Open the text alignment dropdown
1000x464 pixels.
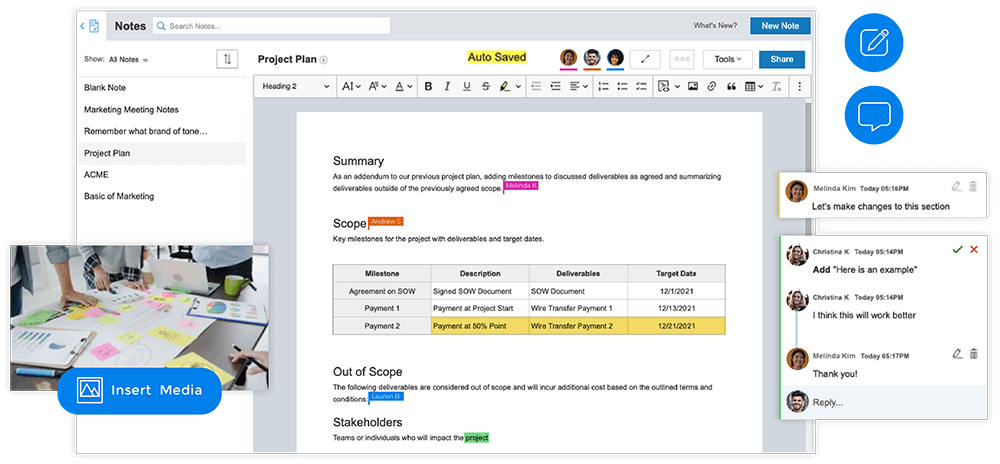(579, 86)
